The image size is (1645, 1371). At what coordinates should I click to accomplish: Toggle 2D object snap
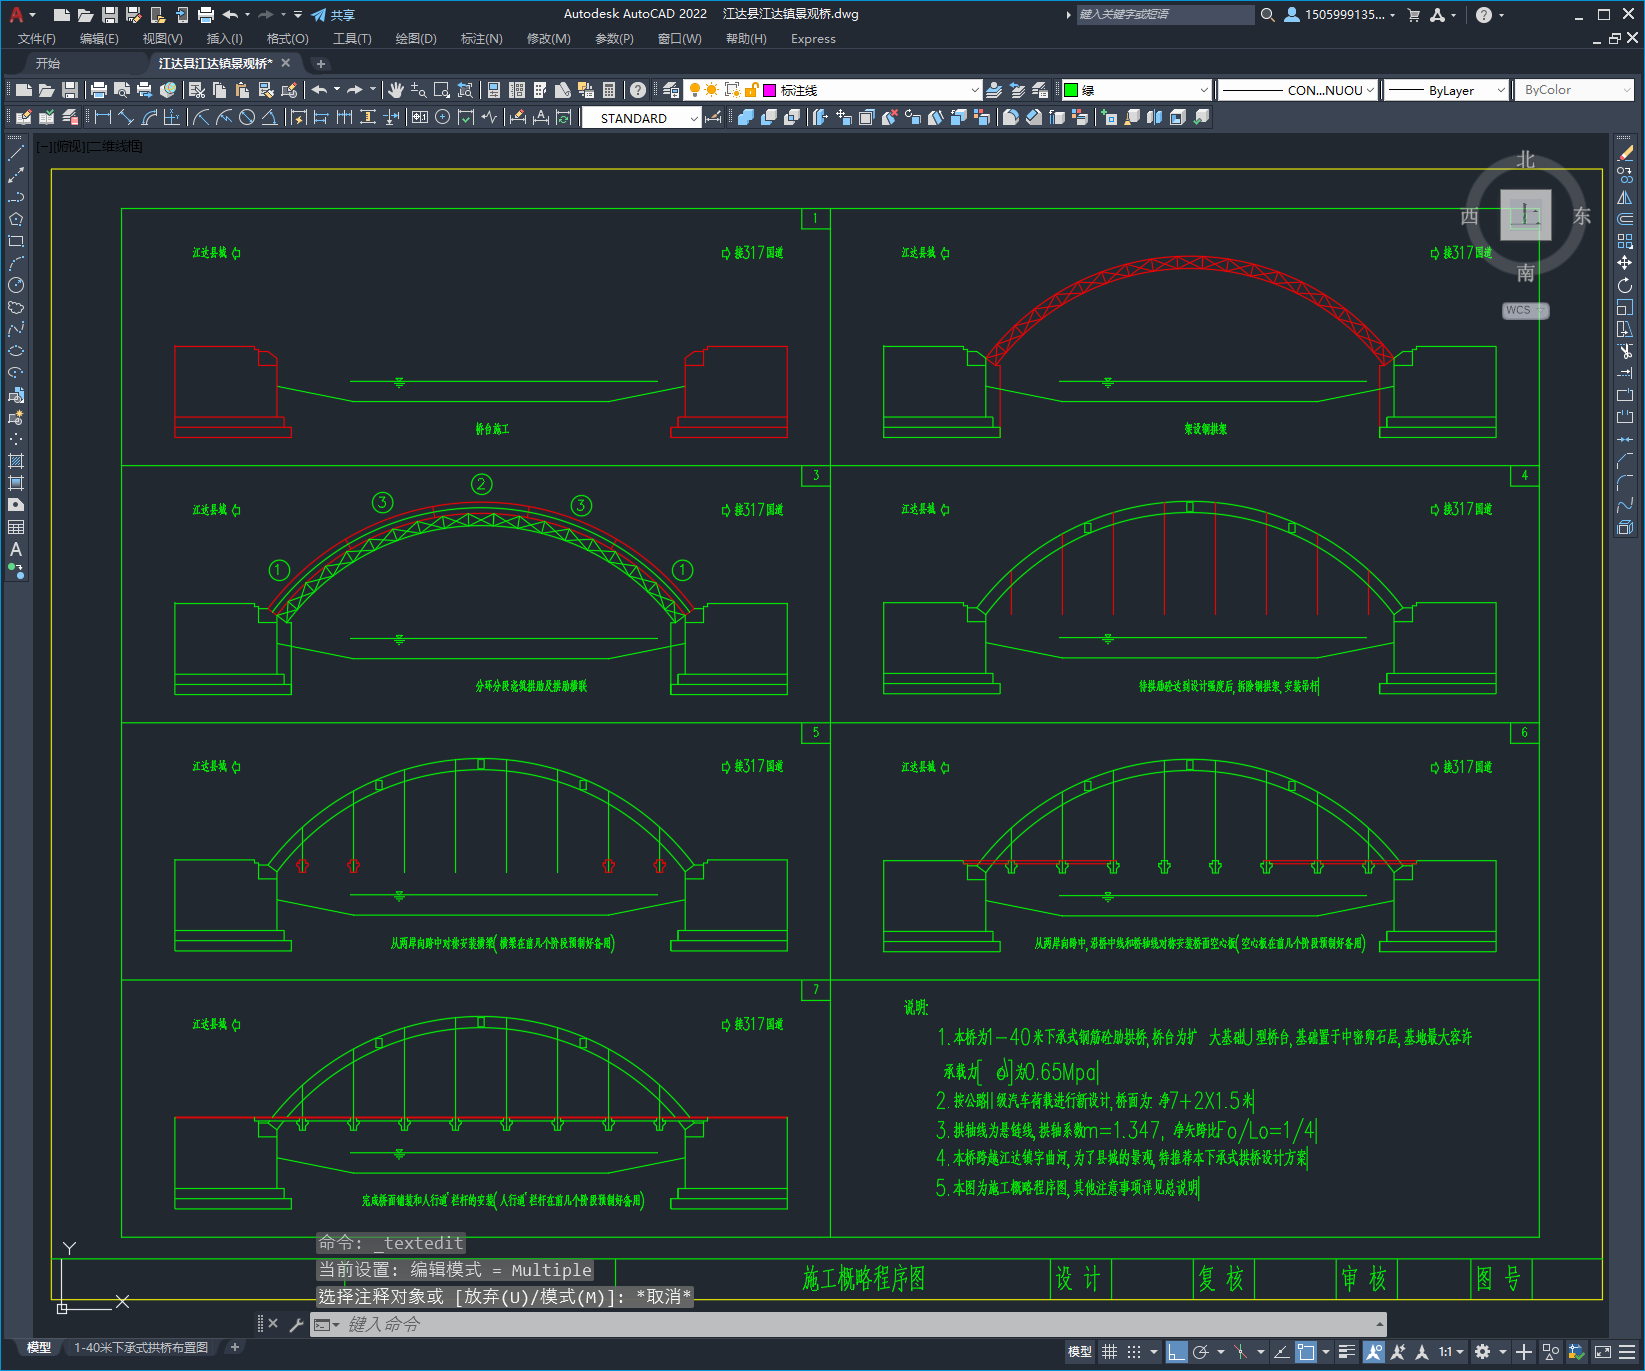point(1306,1352)
